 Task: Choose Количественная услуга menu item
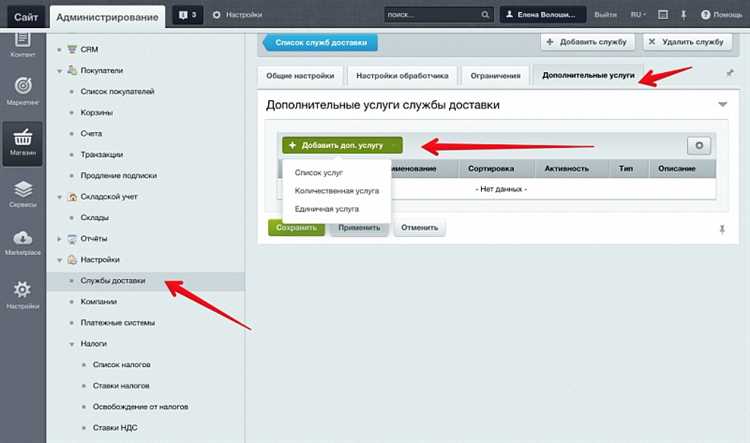point(337,191)
